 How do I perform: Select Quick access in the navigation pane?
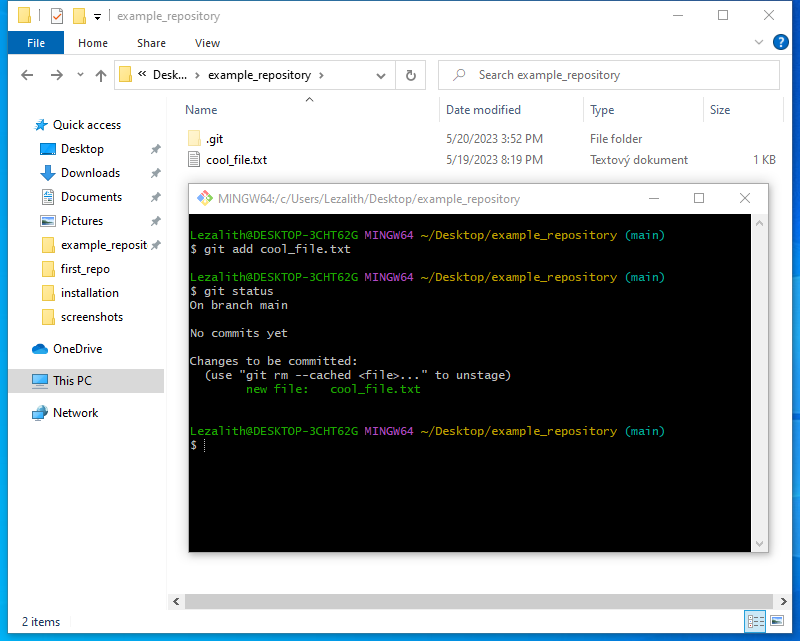87,125
